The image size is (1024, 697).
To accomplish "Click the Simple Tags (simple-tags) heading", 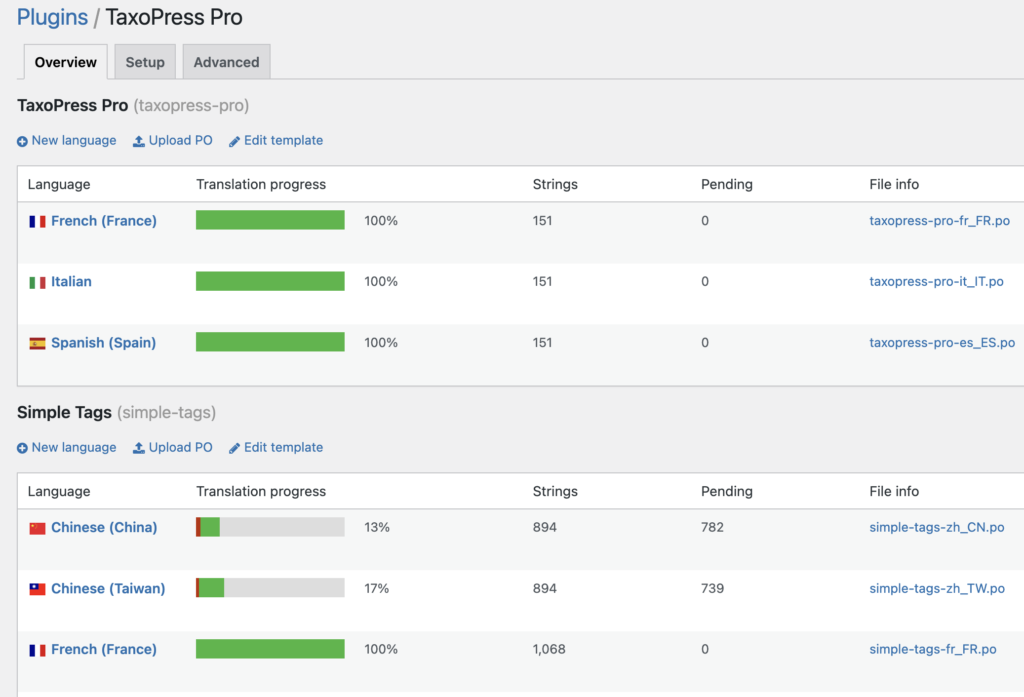I will click(116, 412).
